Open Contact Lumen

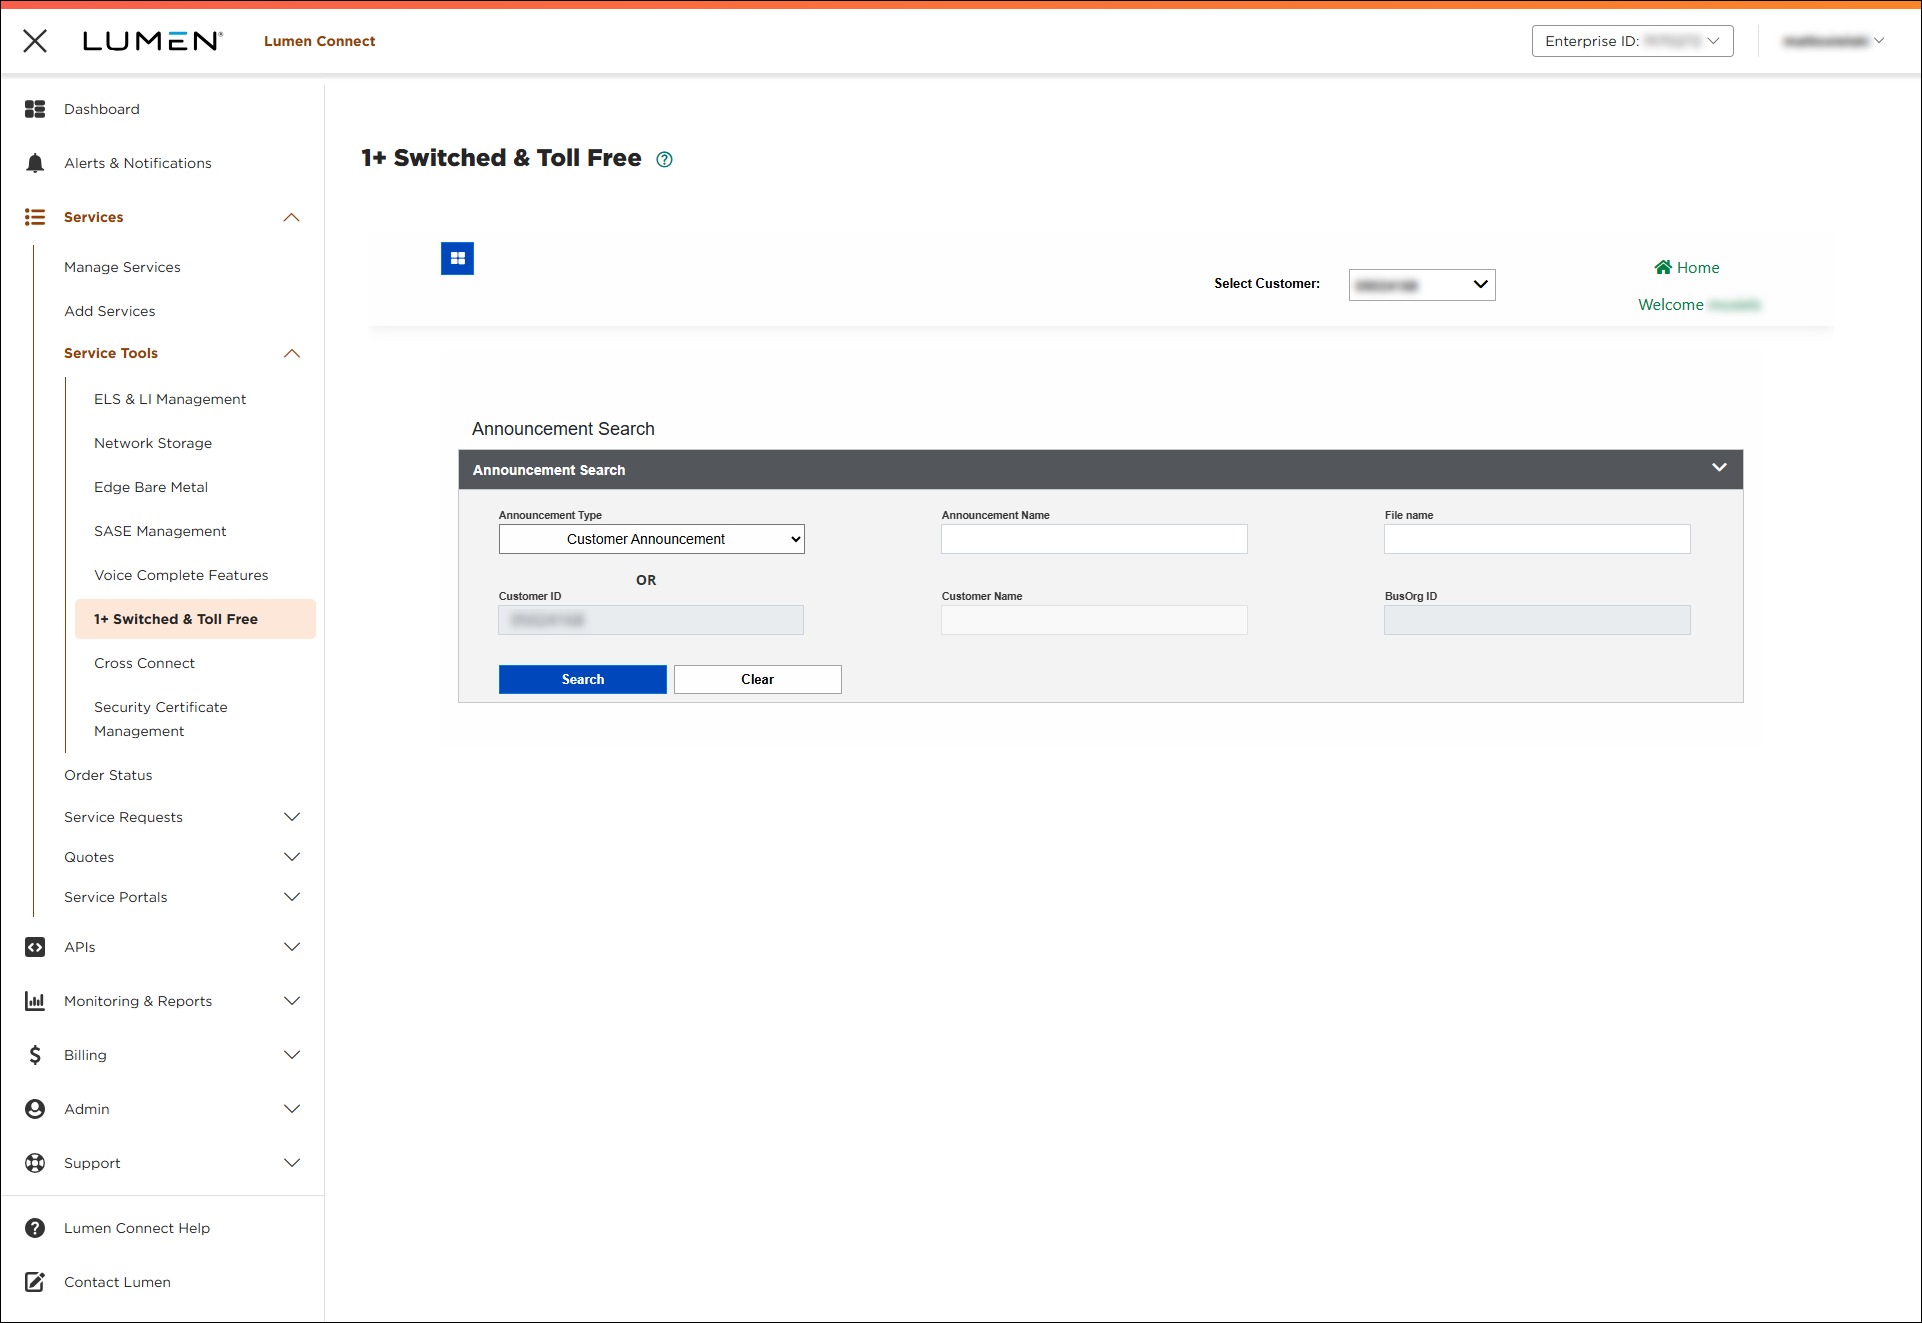(117, 1282)
